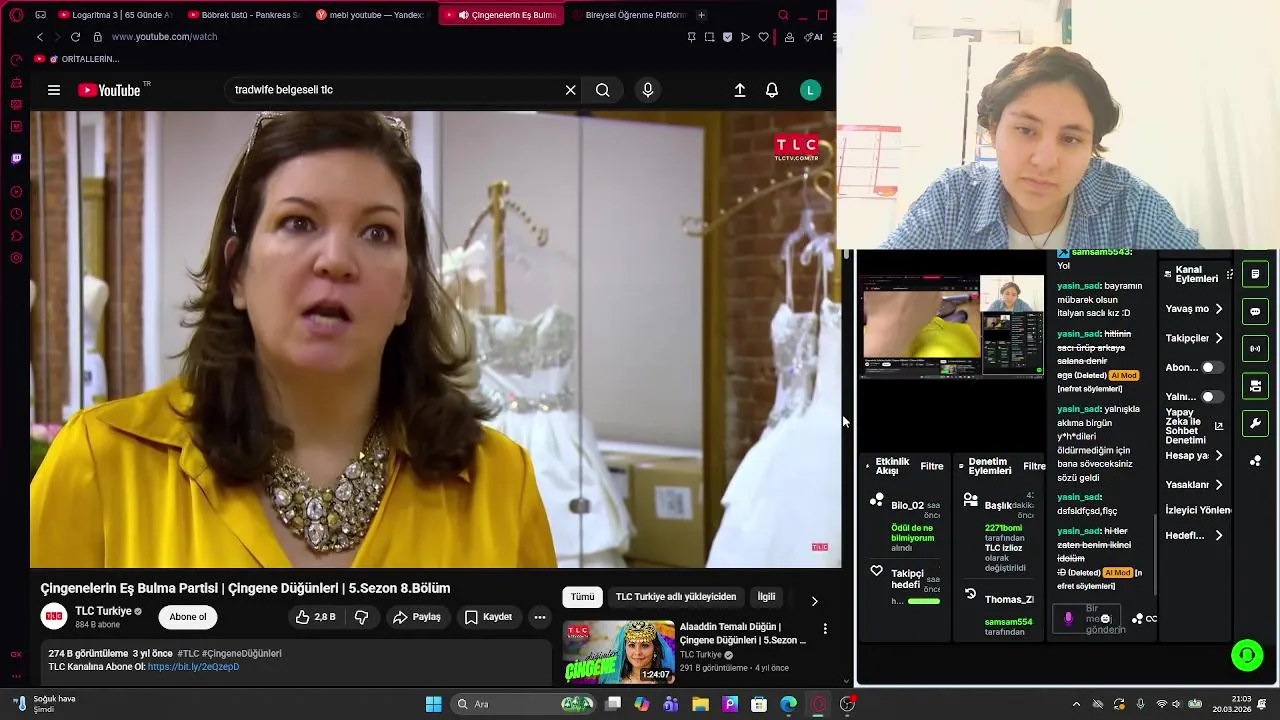This screenshot has width=1280, height=720.
Task: Click the chat message input field
Action: [x=1086, y=619]
